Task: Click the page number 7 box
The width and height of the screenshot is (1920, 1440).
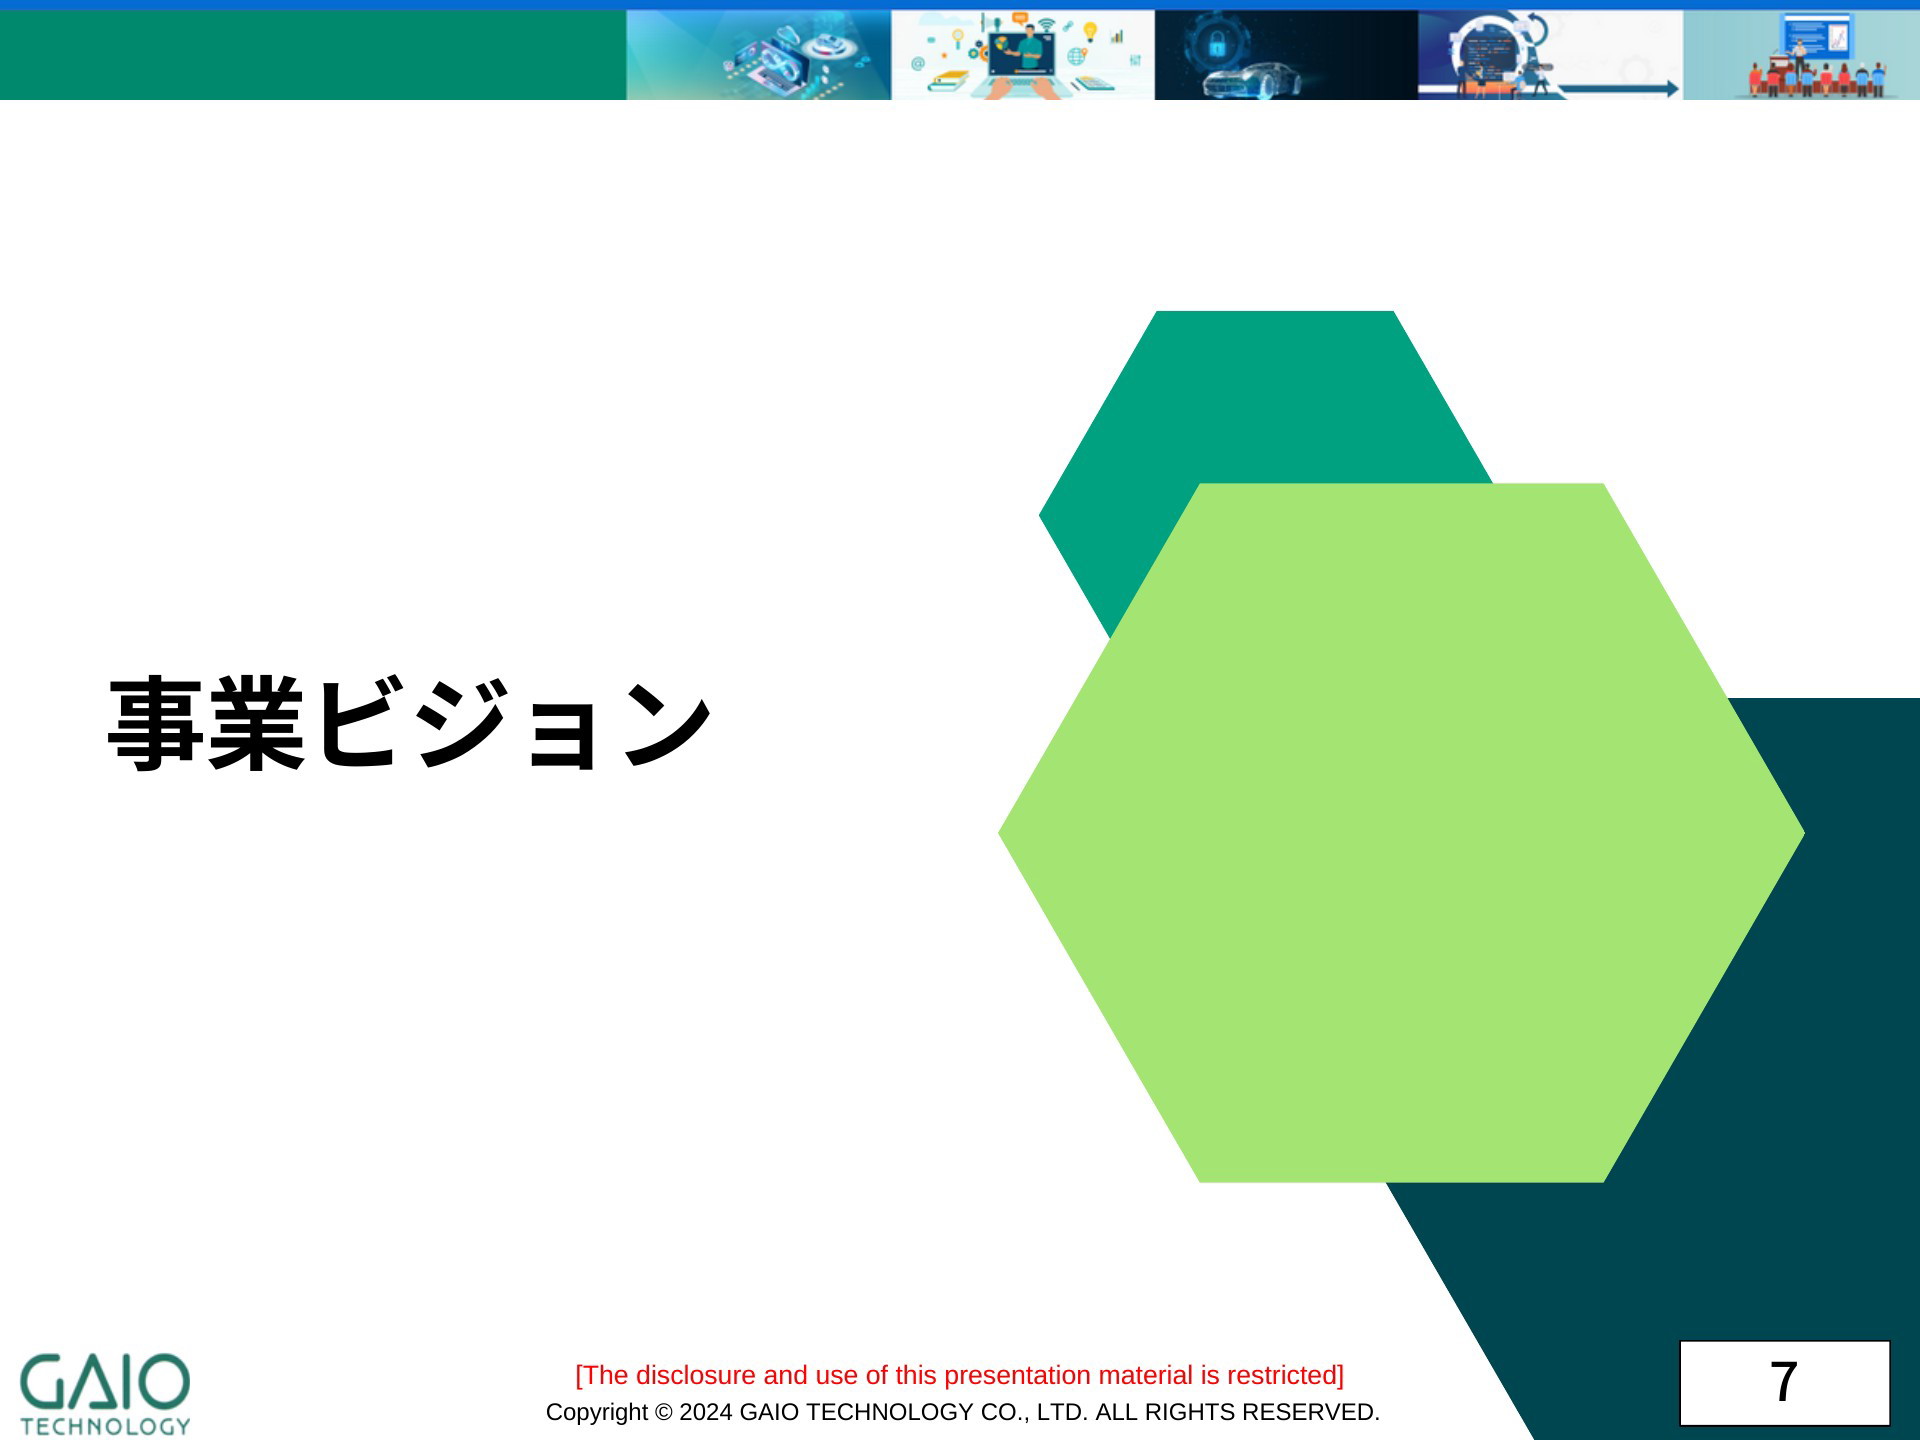Action: click(1784, 1383)
